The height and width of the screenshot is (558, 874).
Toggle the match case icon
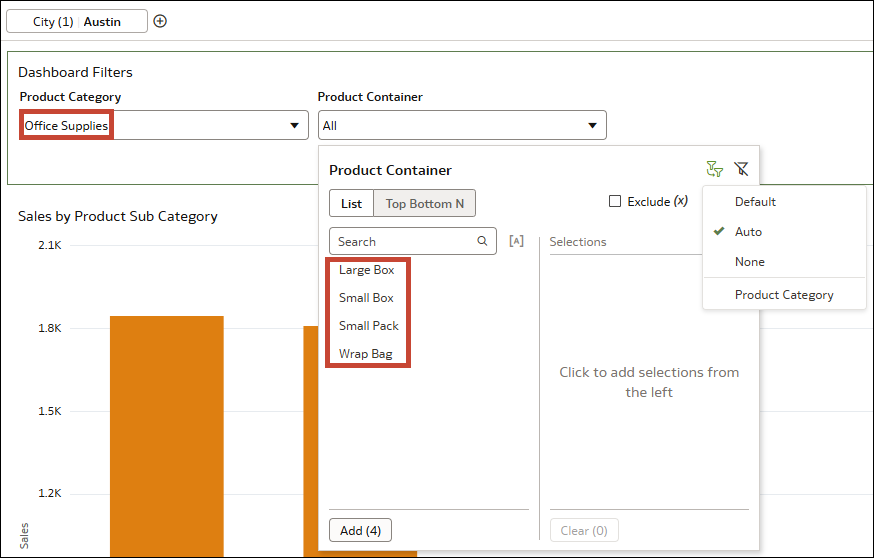[x=516, y=241]
